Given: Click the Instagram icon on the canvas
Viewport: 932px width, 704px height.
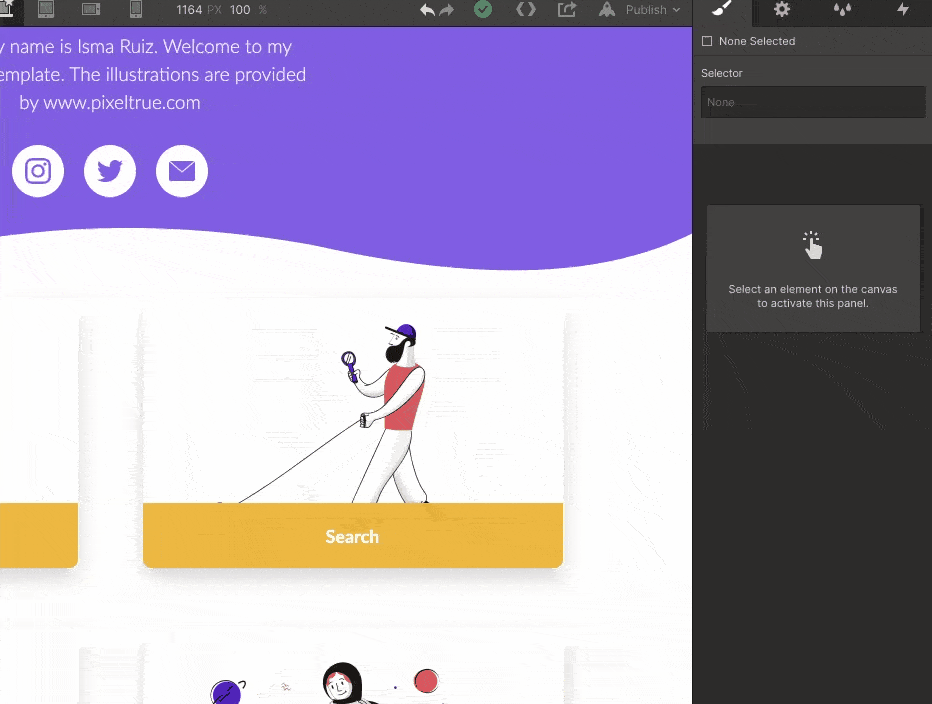Looking at the screenshot, I should (x=38, y=171).
